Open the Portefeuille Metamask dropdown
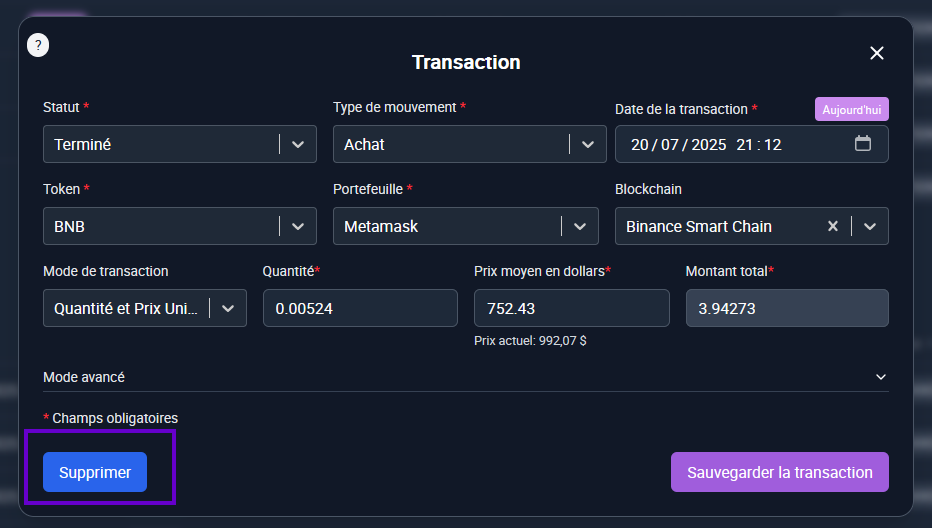Image resolution: width=932 pixels, height=528 pixels. [x=579, y=226]
